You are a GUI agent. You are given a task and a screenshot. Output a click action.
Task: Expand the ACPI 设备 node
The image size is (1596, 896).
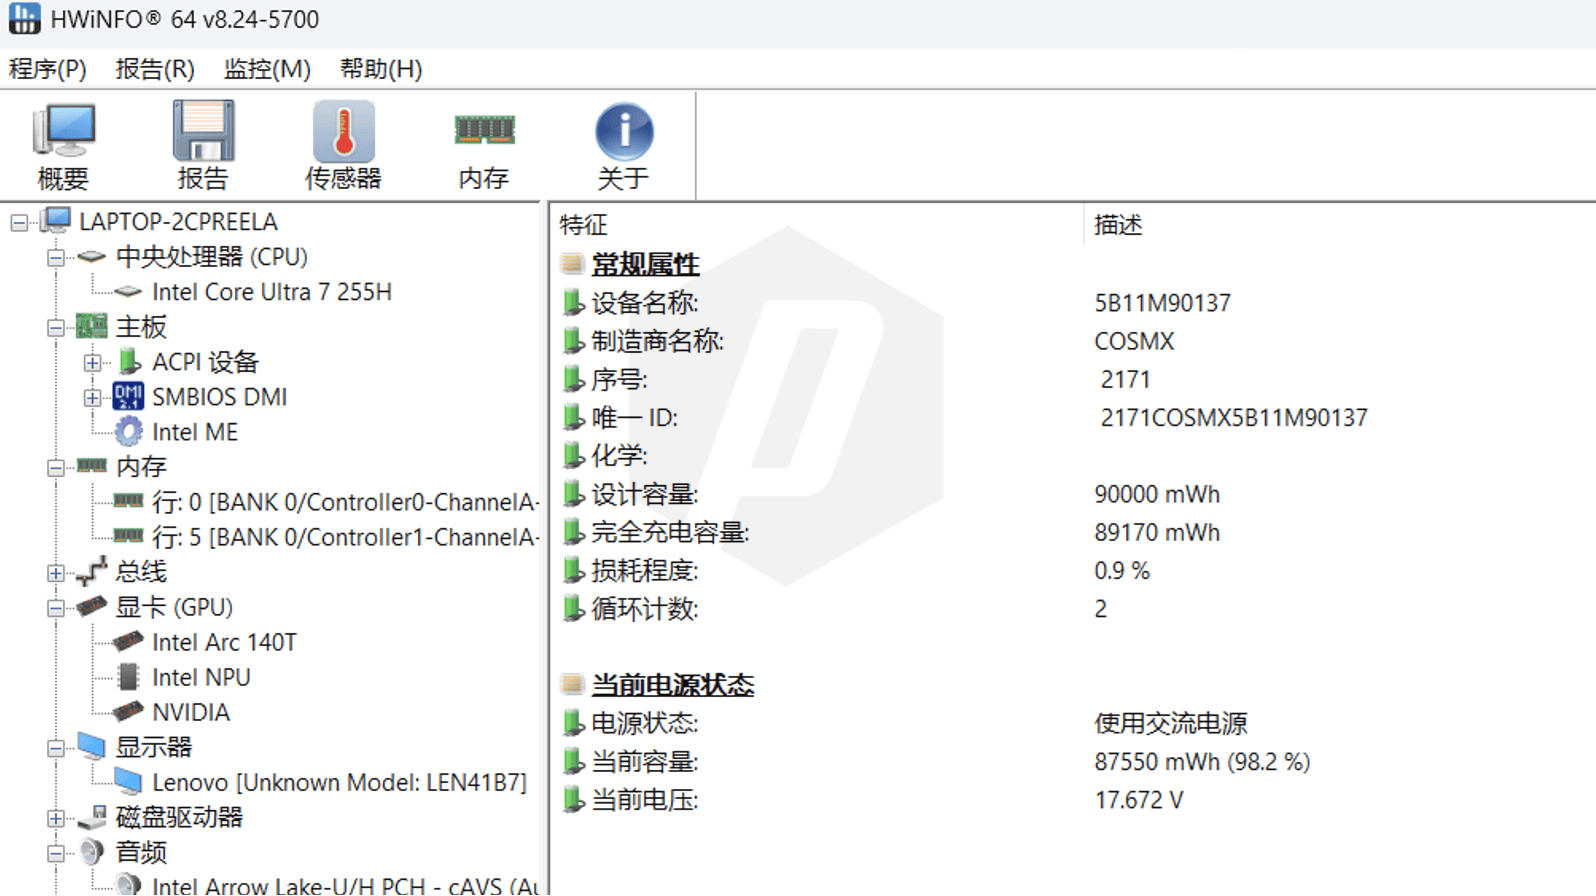point(92,363)
